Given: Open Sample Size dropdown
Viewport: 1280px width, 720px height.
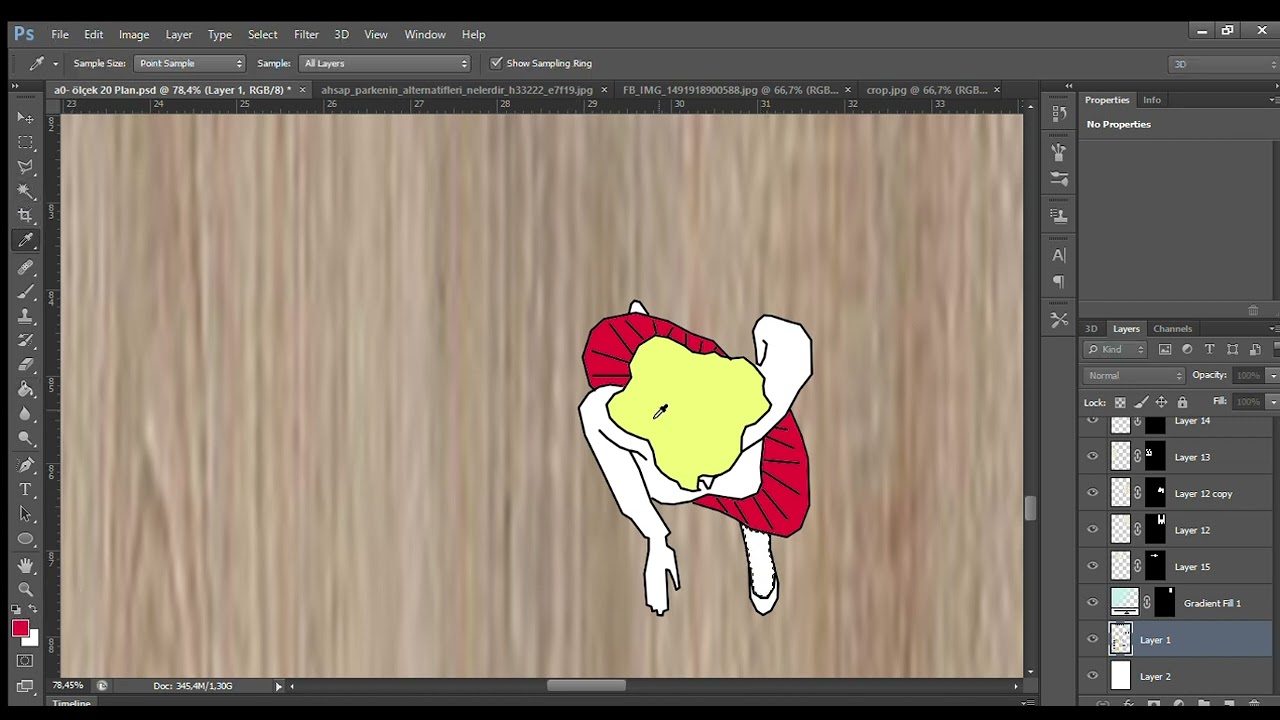Looking at the screenshot, I should [x=190, y=63].
